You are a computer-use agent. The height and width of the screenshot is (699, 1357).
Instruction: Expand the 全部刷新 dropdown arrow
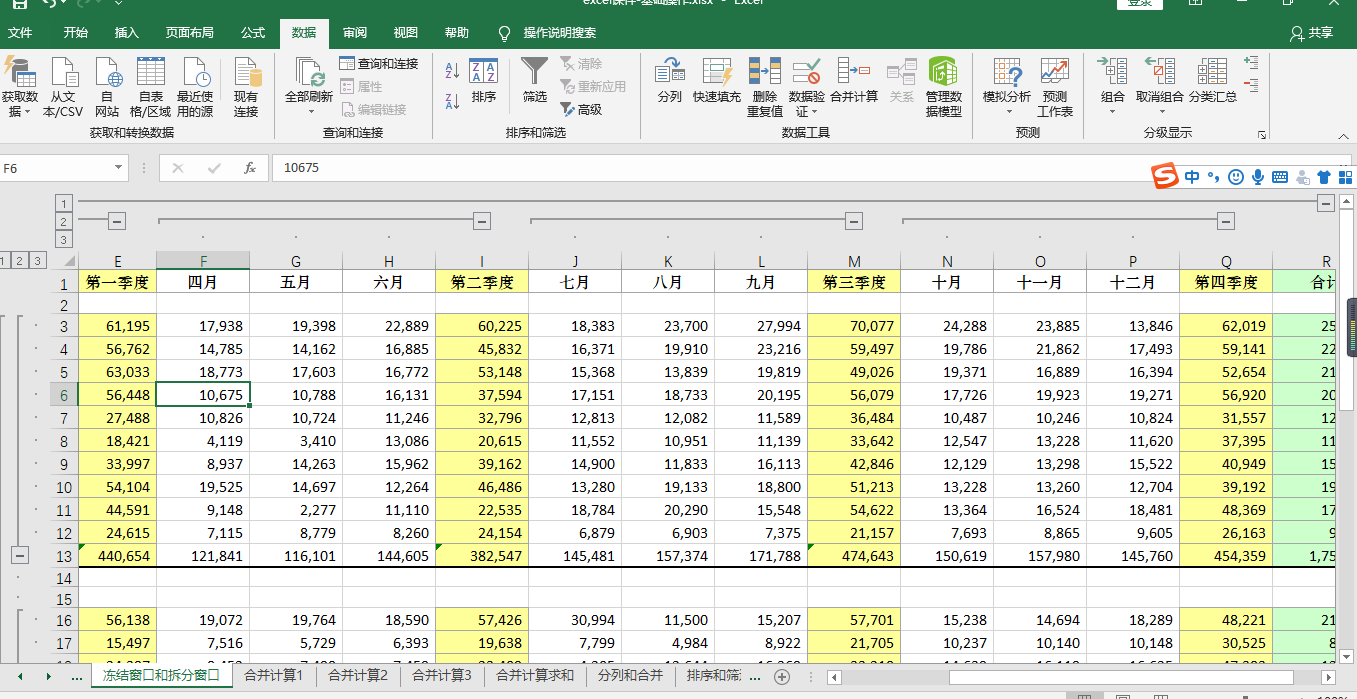click(311, 112)
